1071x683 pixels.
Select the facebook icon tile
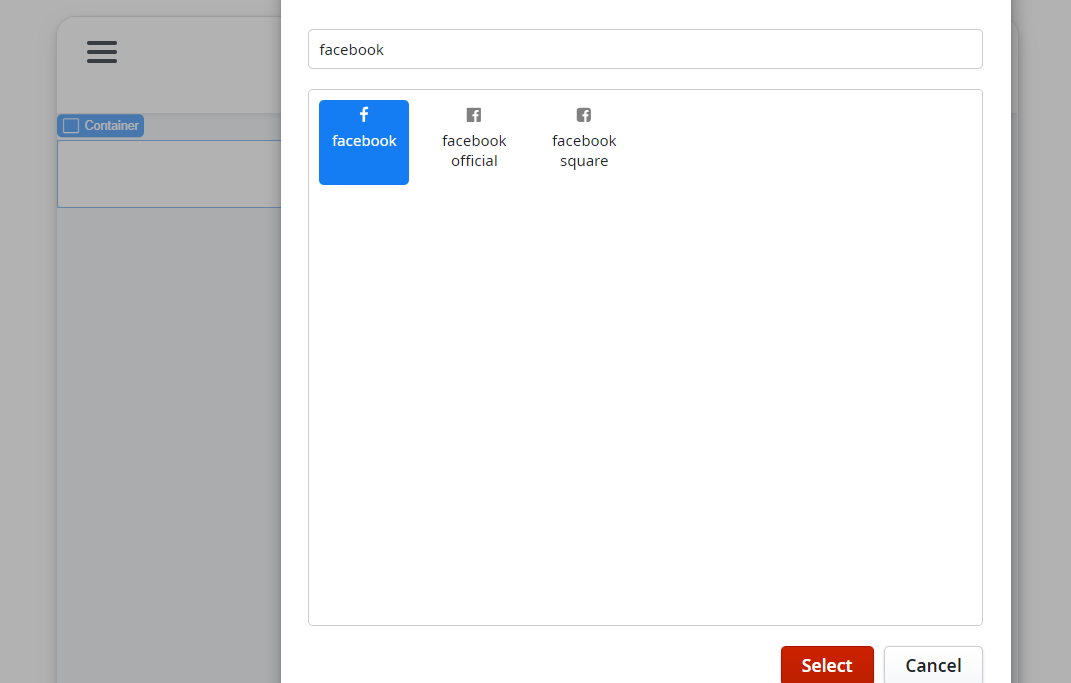(363, 142)
